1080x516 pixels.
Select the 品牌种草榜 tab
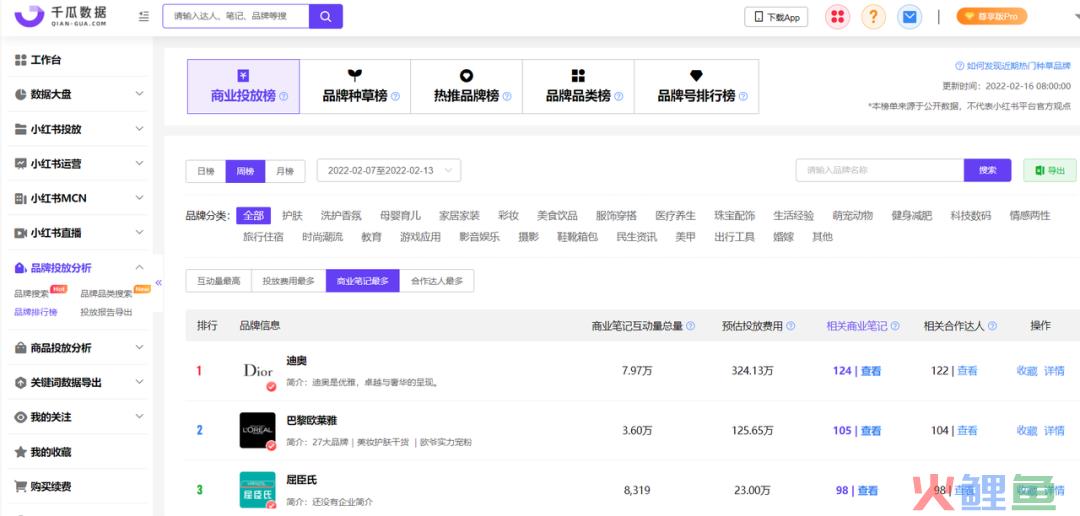tap(355, 86)
